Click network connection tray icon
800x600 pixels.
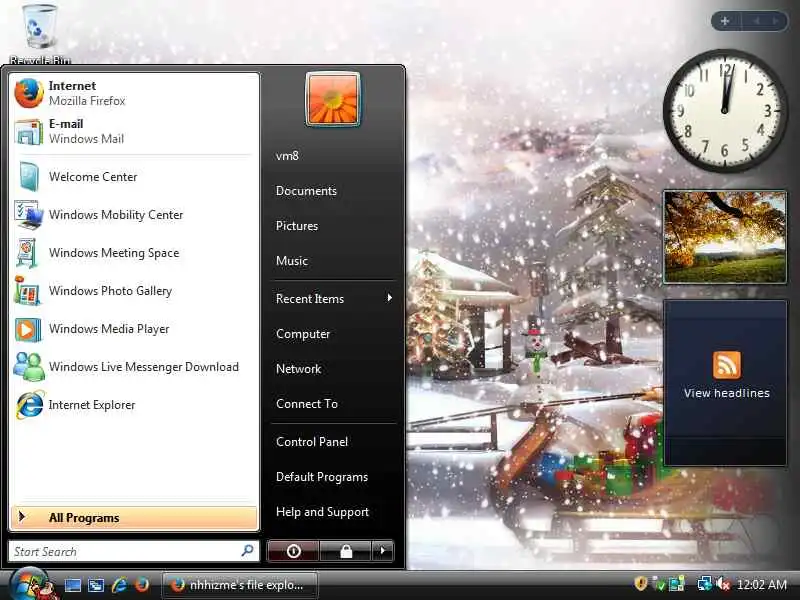point(705,584)
